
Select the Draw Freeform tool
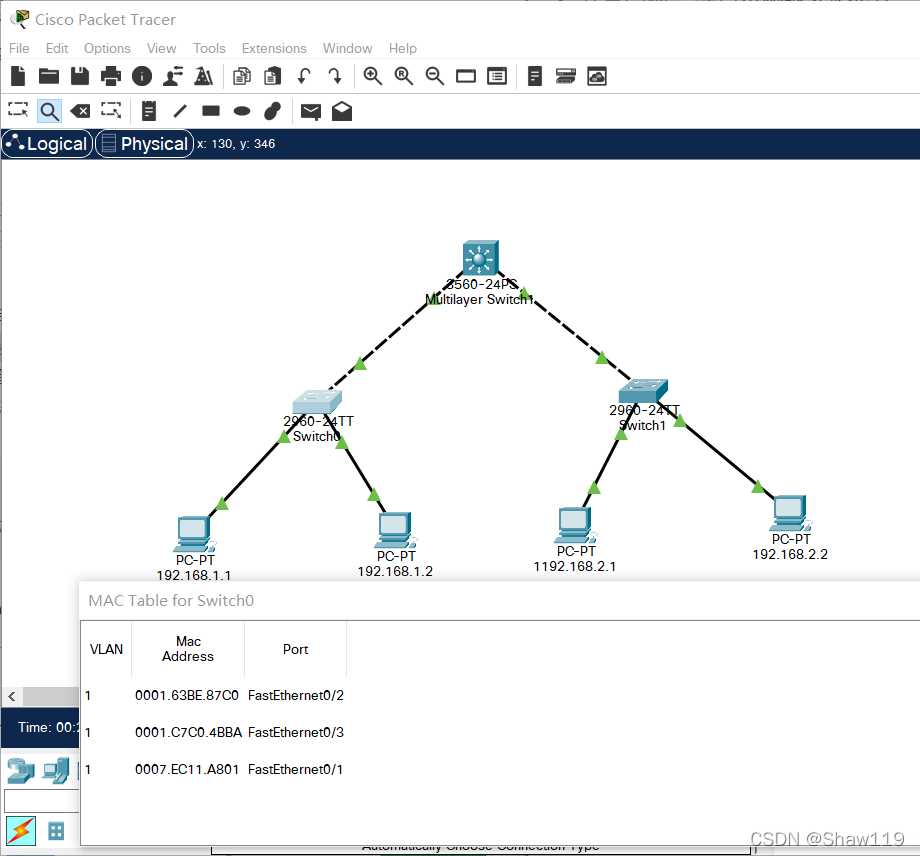pos(272,111)
